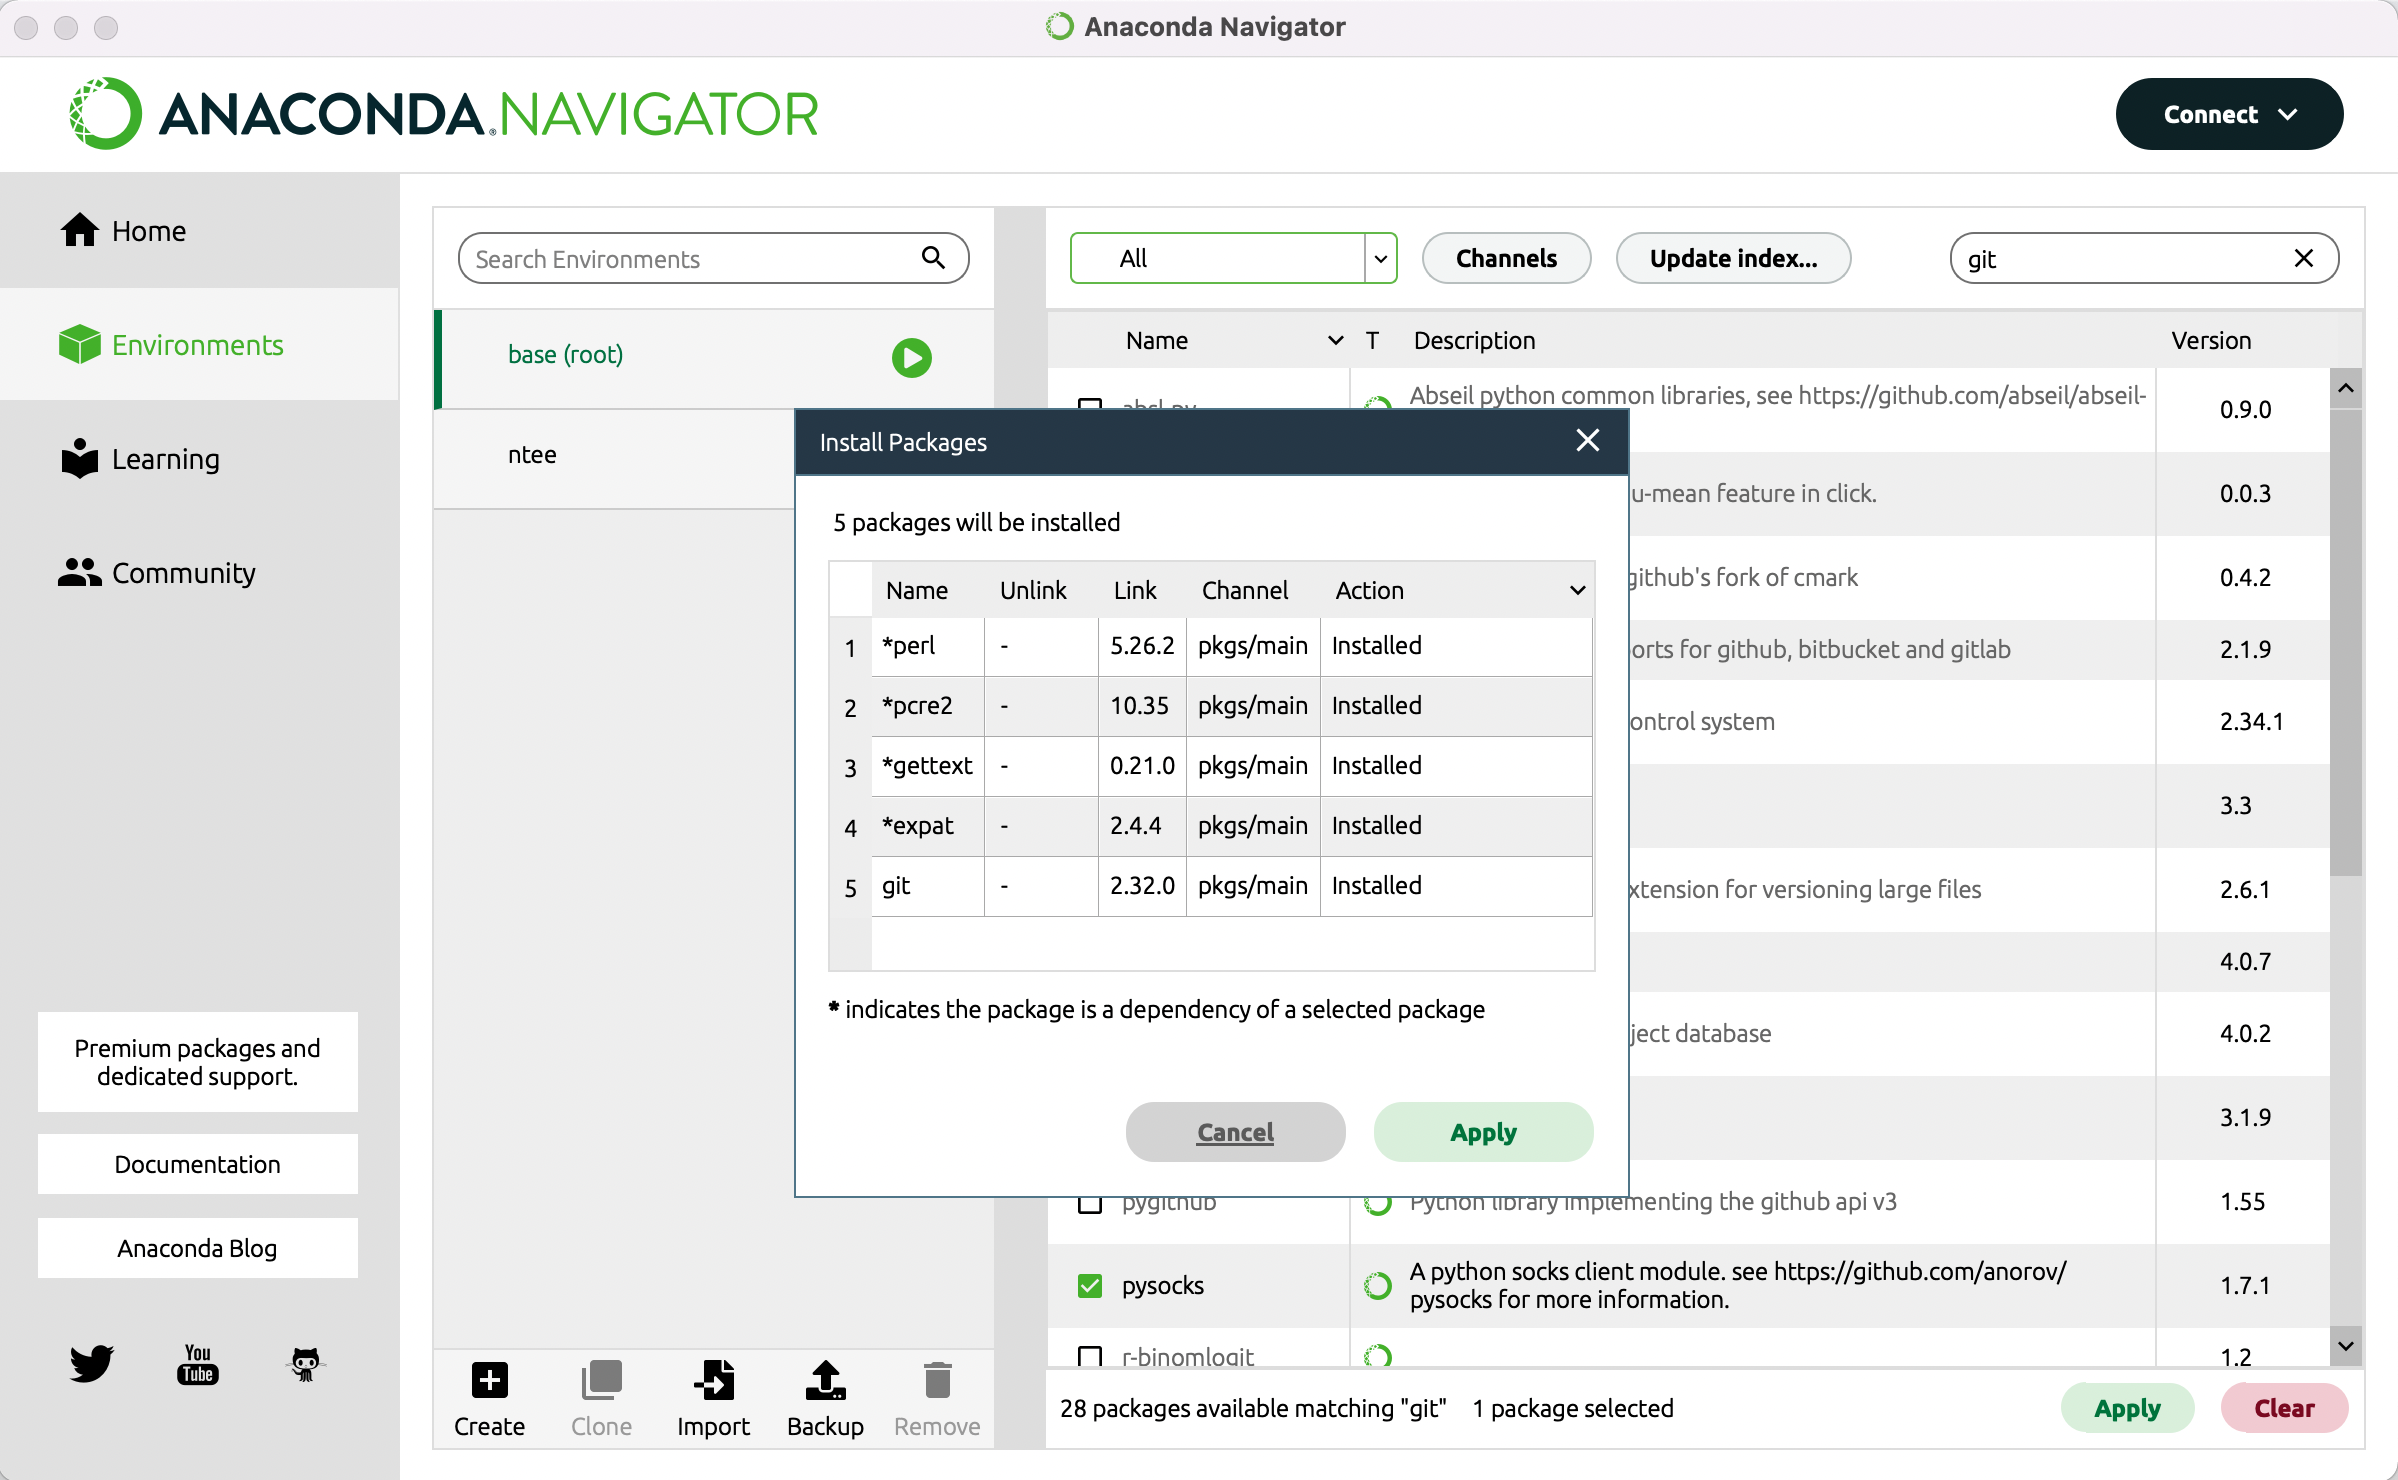Click the Remove environment trash icon
Image resolution: width=2398 pixels, height=1480 pixels.
(937, 1381)
